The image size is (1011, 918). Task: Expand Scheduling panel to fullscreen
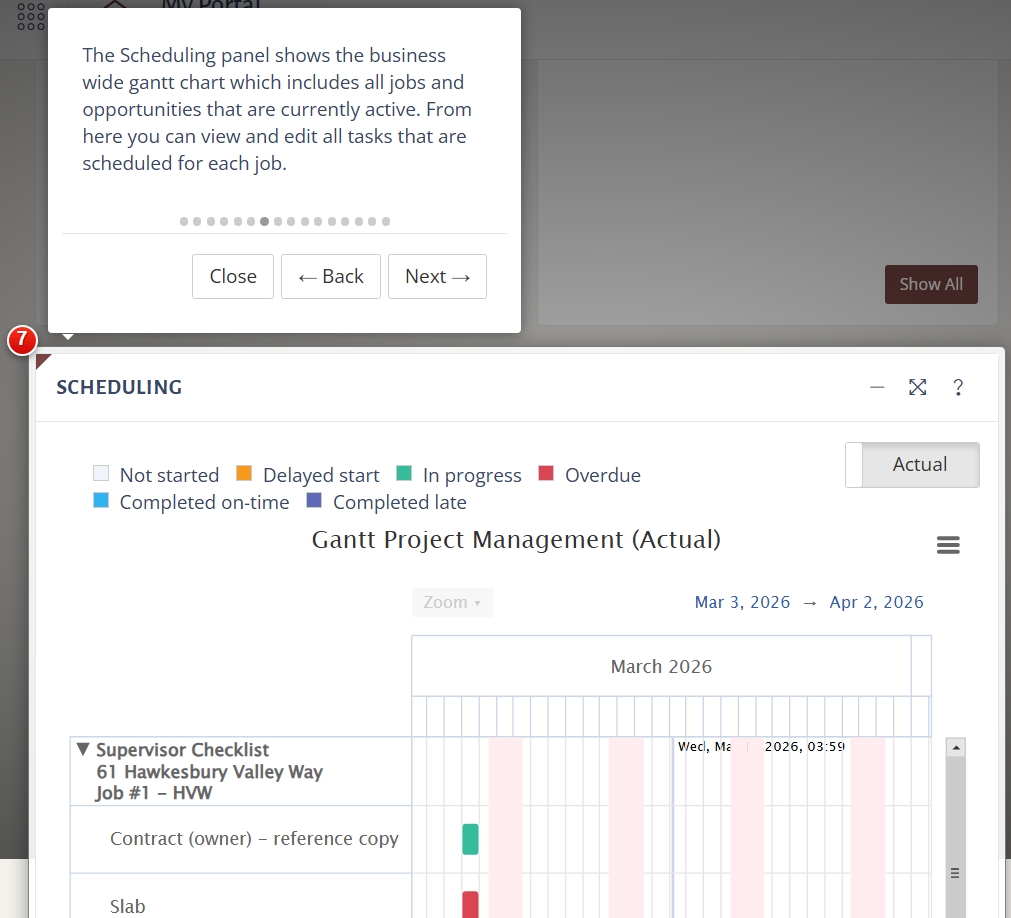tap(917, 387)
